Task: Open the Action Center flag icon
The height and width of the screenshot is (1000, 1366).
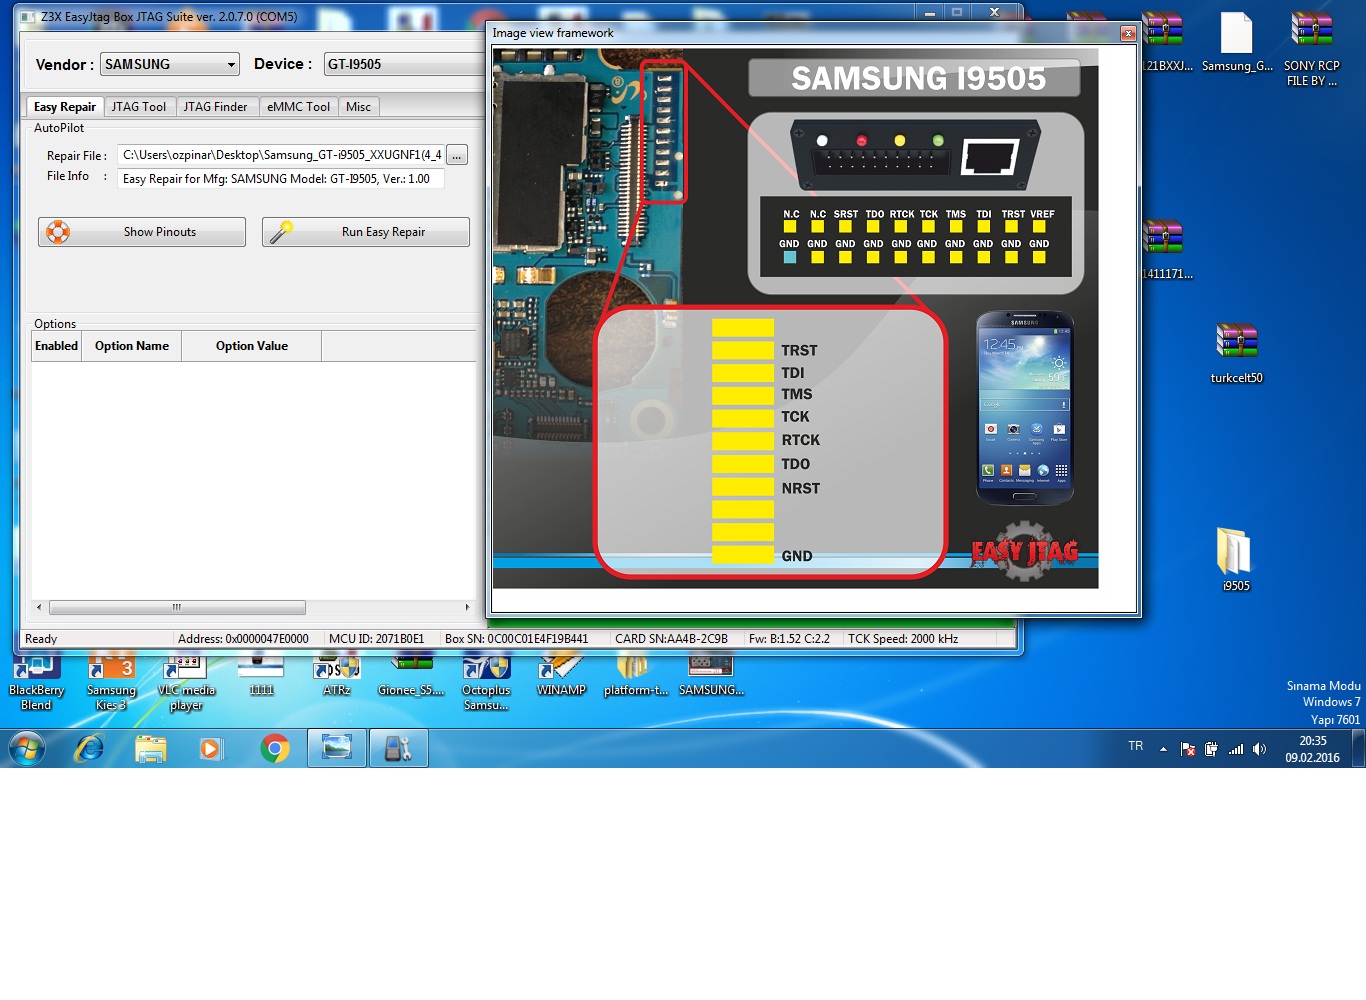Action: pyautogui.click(x=1188, y=748)
